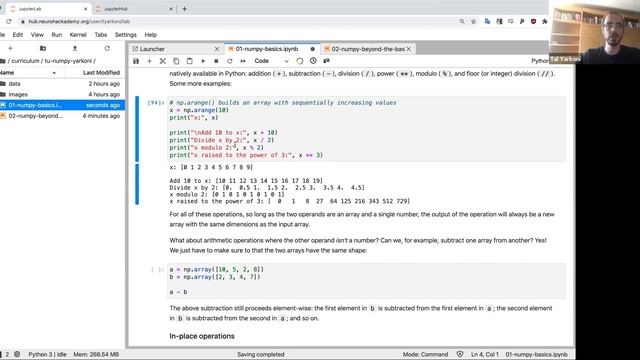Create a new folder in the file browser
This screenshot has height=360, width=640.
[42, 48]
